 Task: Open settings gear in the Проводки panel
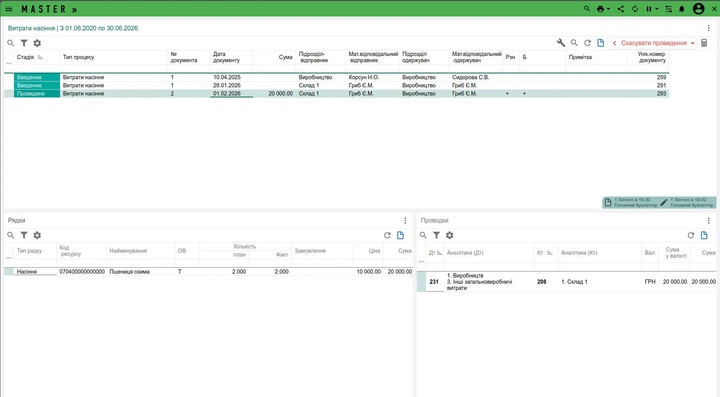point(450,235)
